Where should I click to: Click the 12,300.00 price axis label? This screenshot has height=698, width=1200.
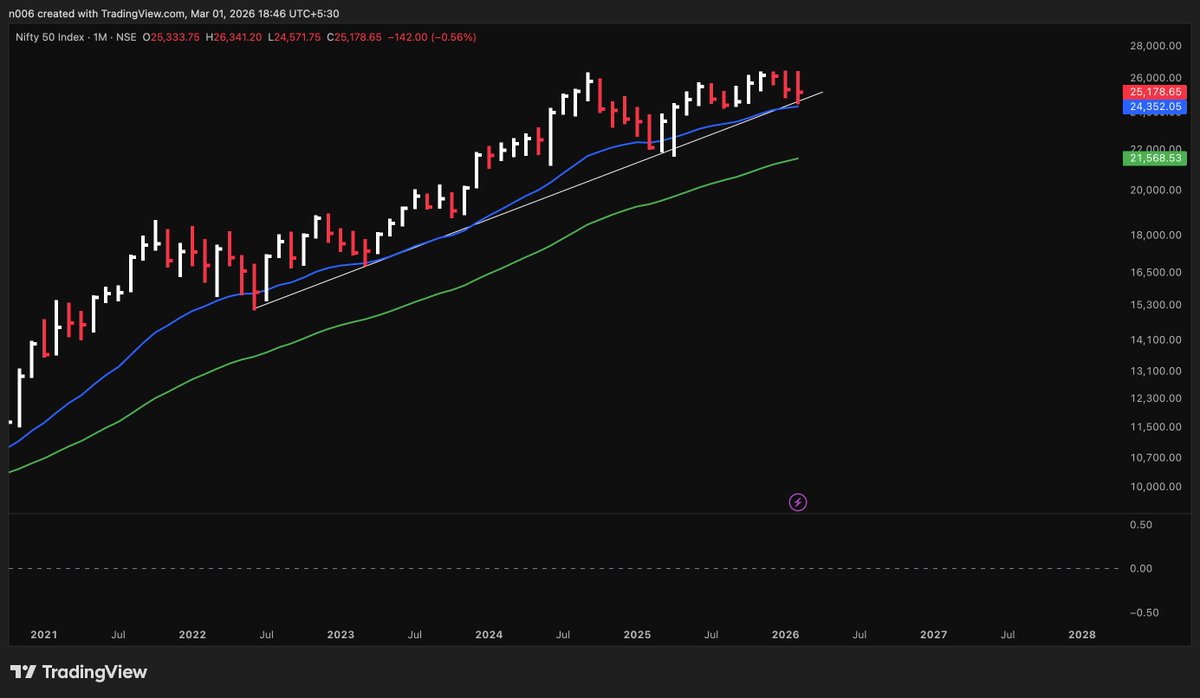click(x=1154, y=398)
